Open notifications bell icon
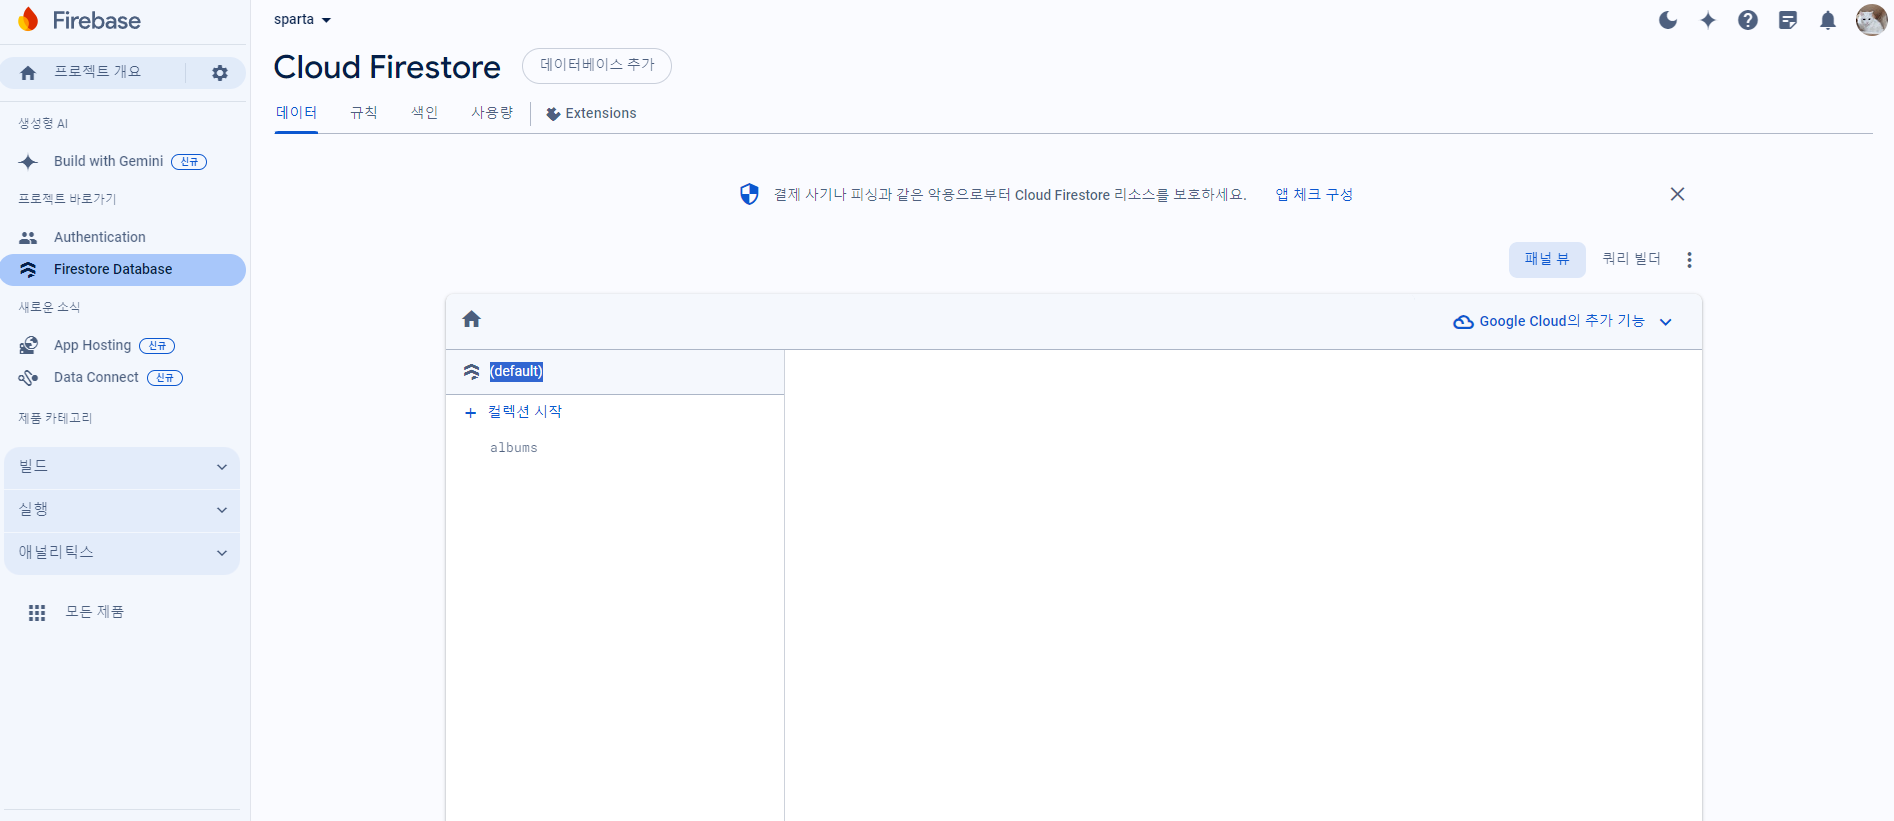 1828,20
